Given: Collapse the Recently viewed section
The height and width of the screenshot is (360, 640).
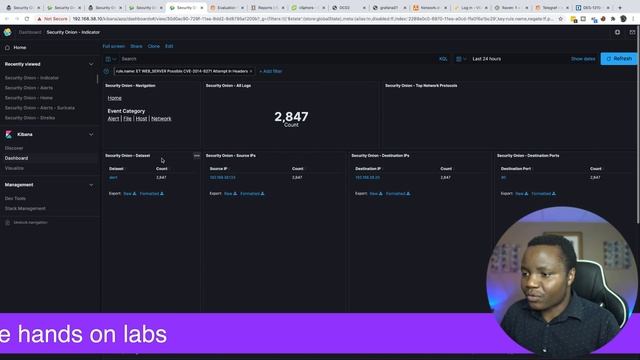Looking at the screenshot, I should [x=91, y=64].
